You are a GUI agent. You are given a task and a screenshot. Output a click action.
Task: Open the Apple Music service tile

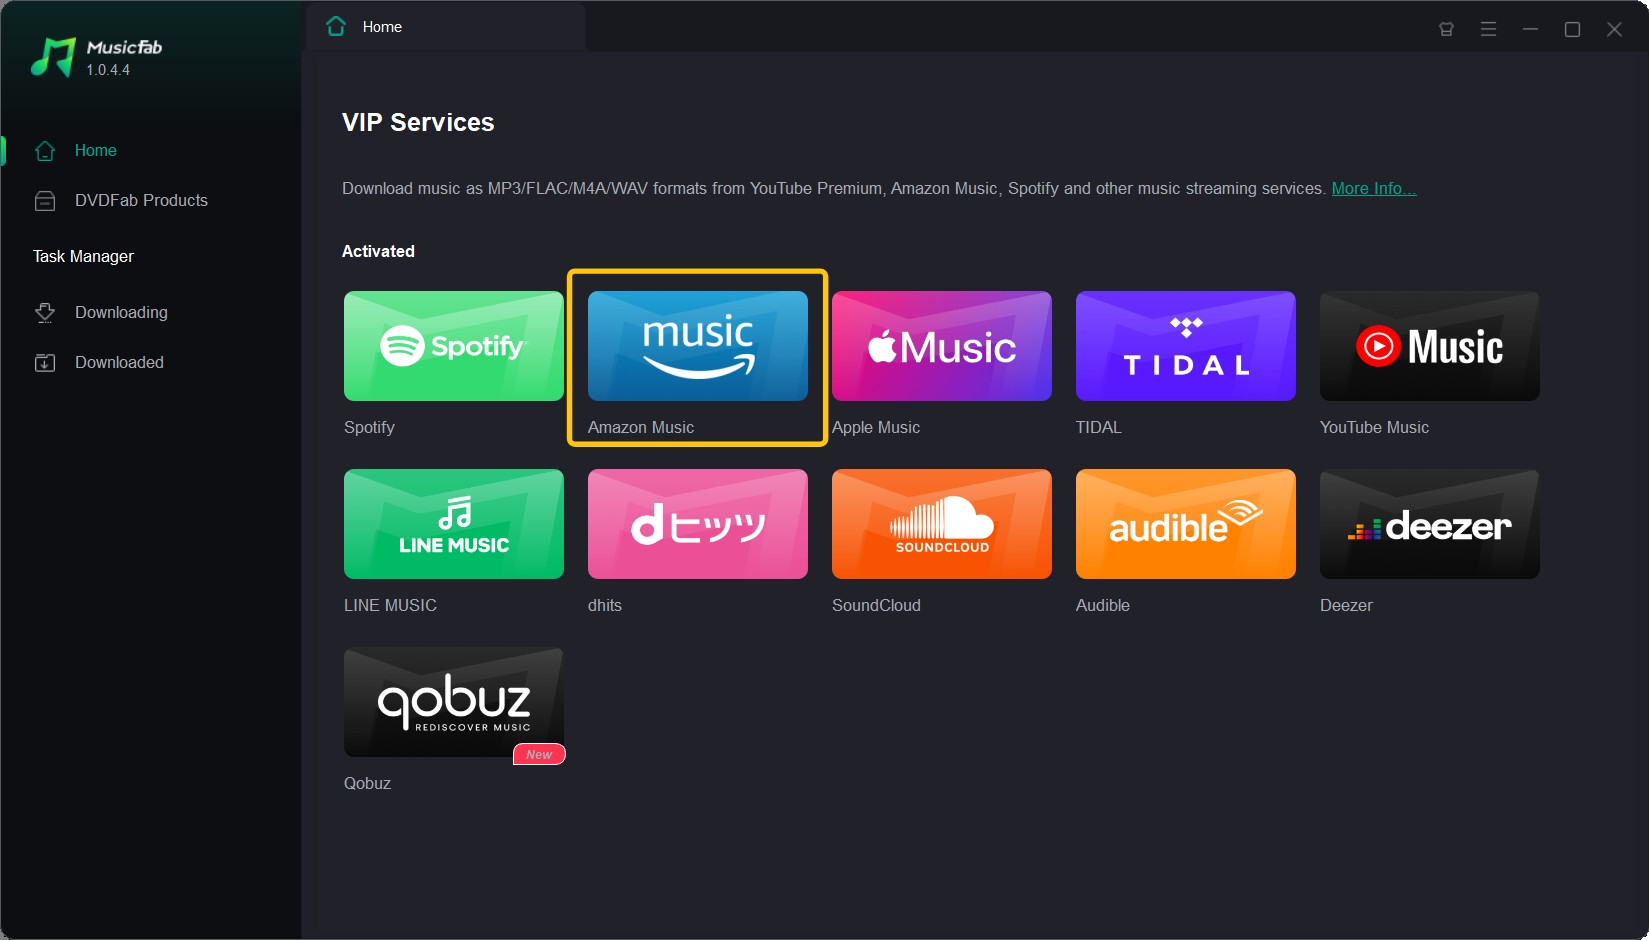point(941,346)
